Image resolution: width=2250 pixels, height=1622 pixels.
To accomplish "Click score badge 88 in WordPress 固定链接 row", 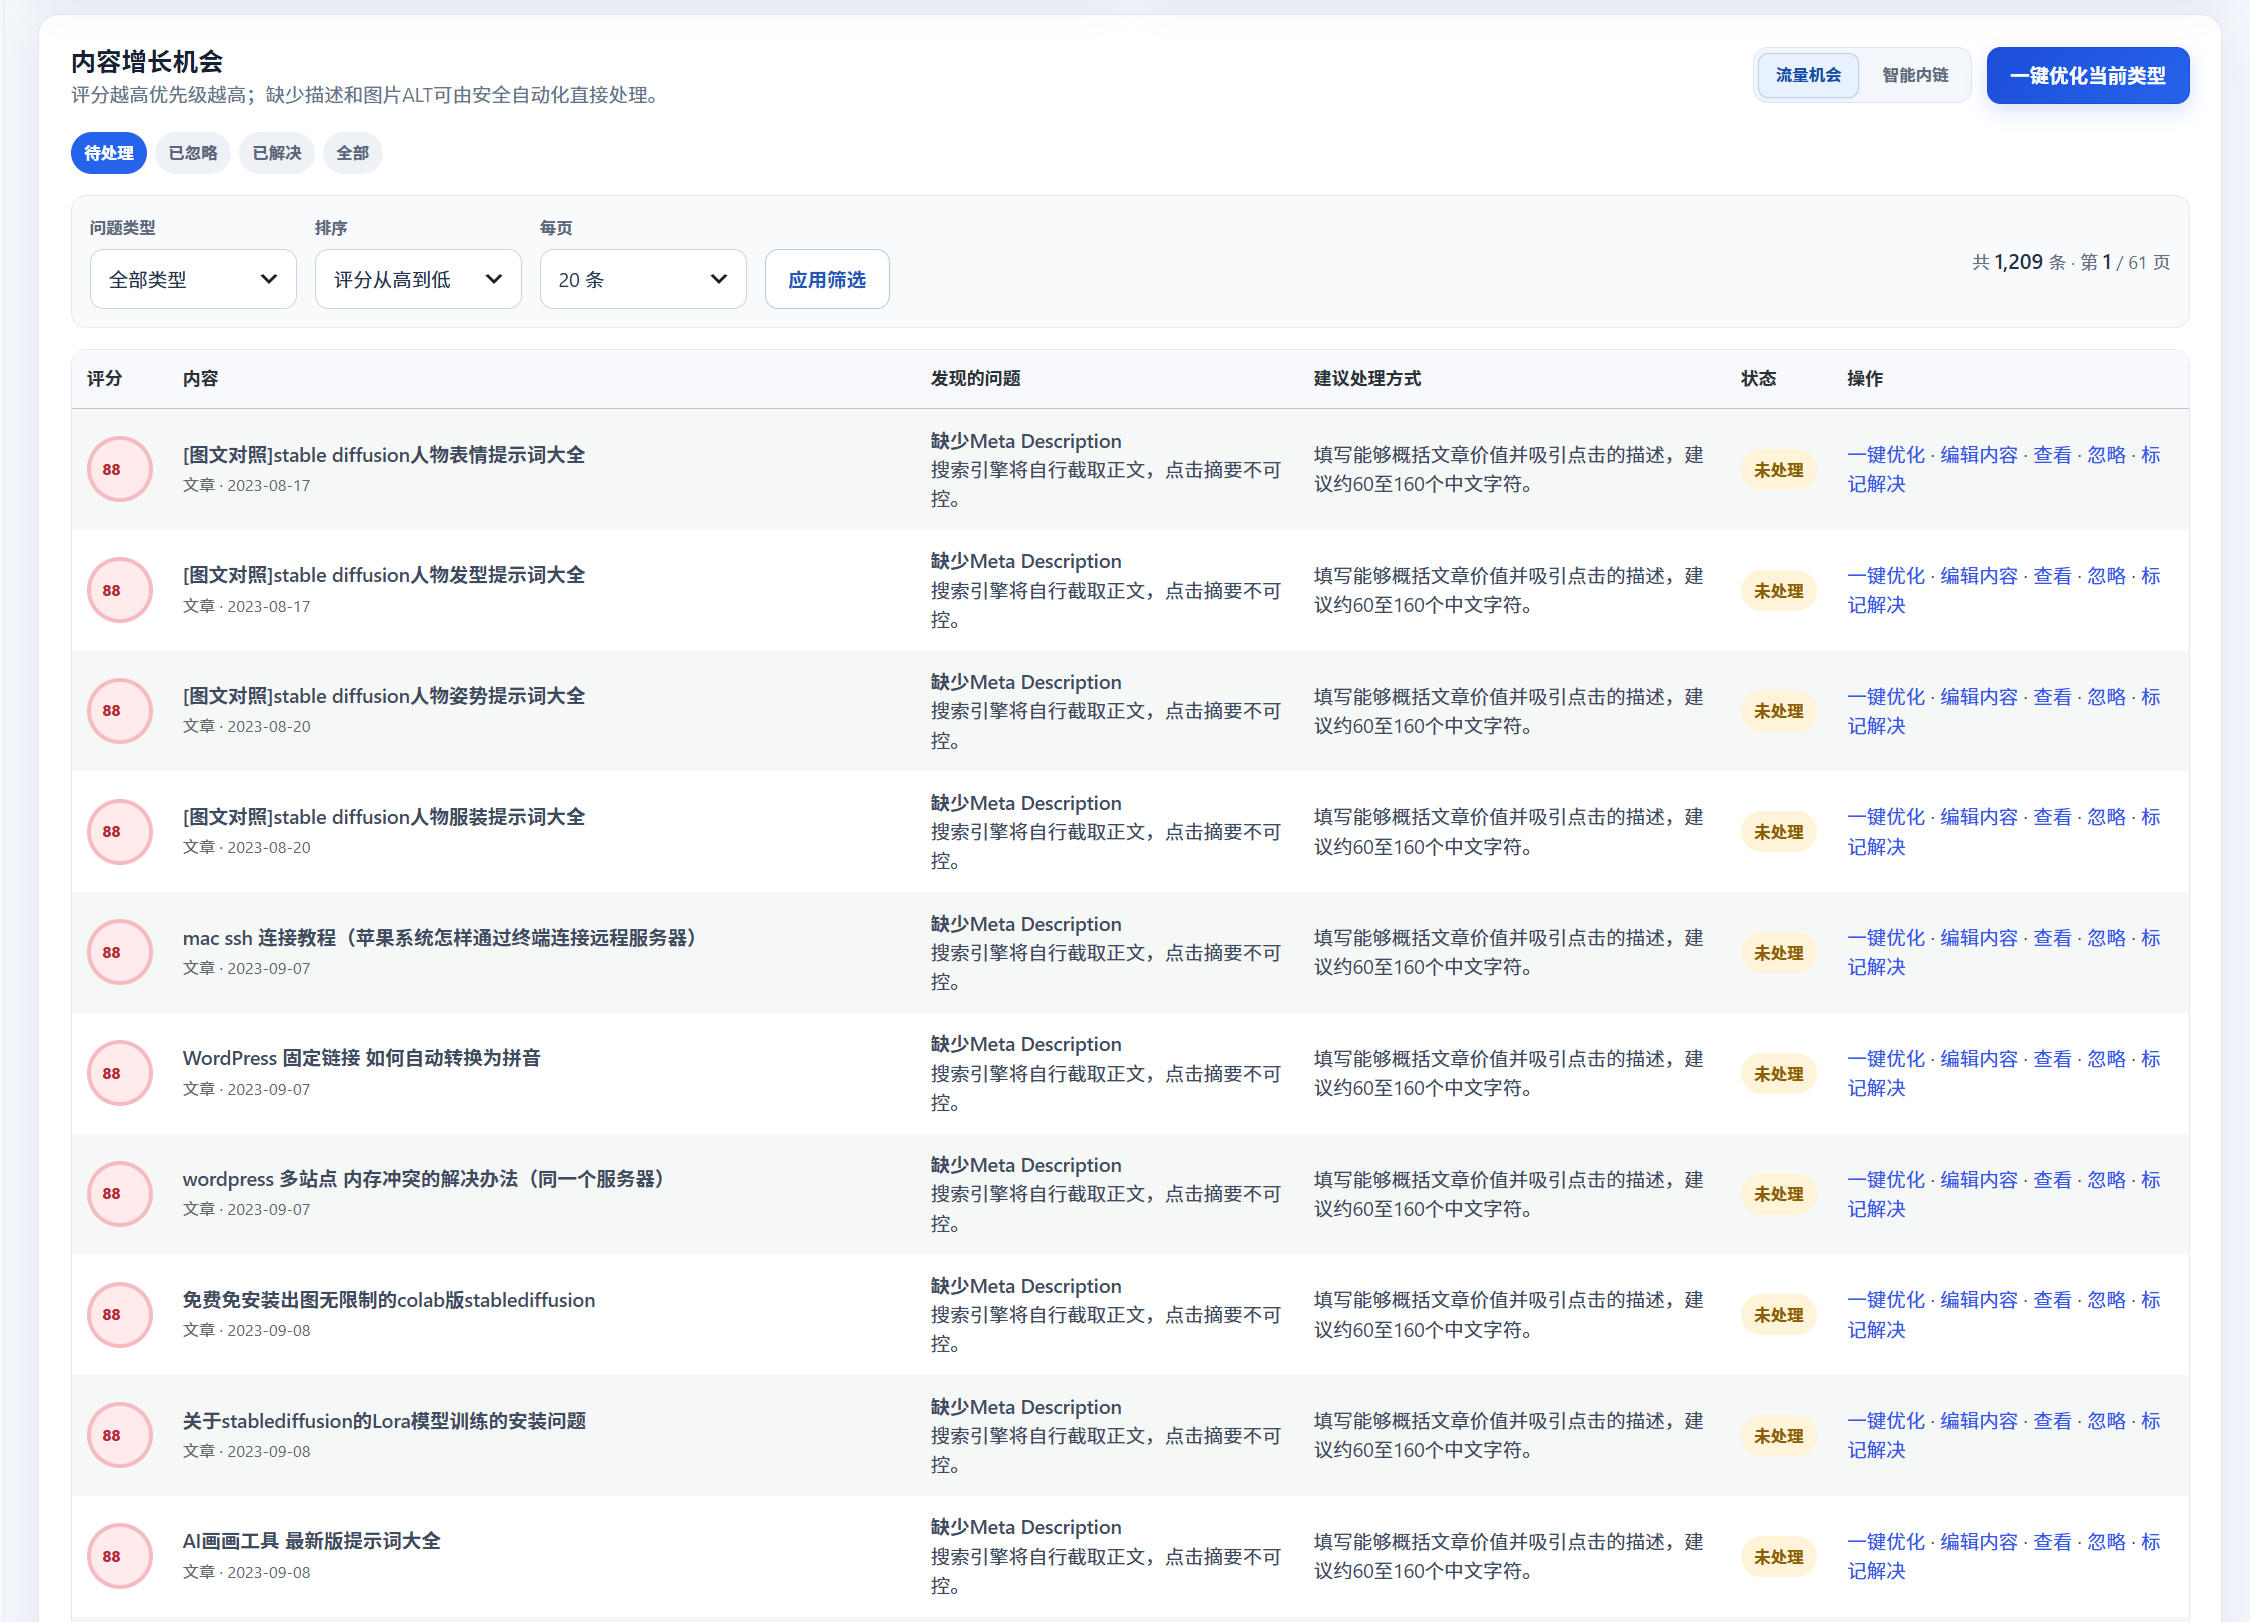I will (x=120, y=1073).
